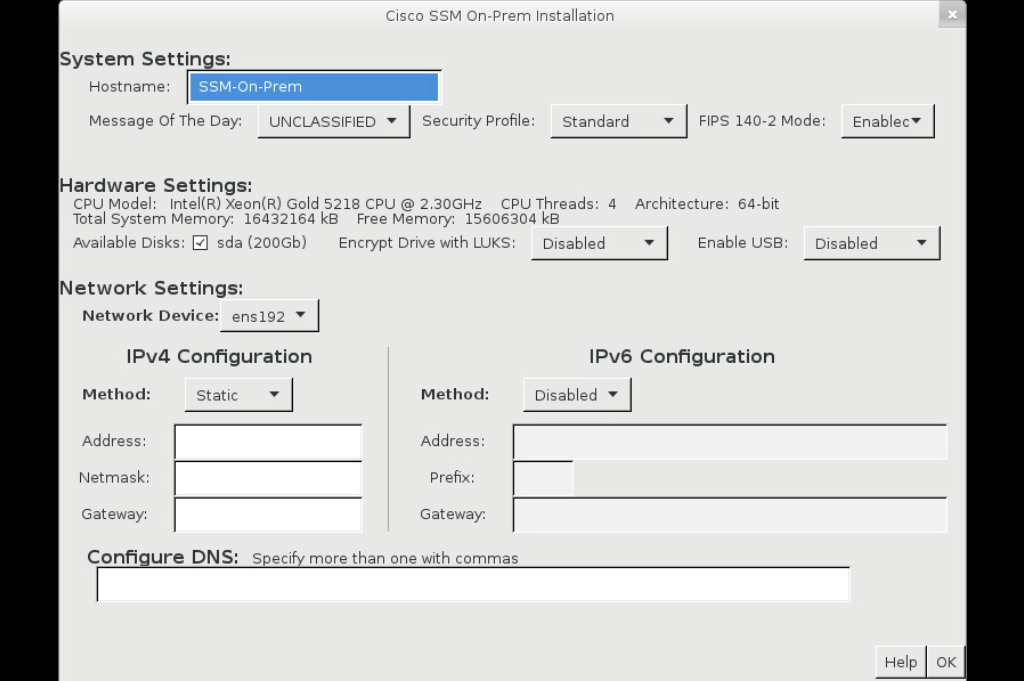Screen dimensions: 1024x681
Task: Click the Configure DNS input field
Action: (x=473, y=584)
